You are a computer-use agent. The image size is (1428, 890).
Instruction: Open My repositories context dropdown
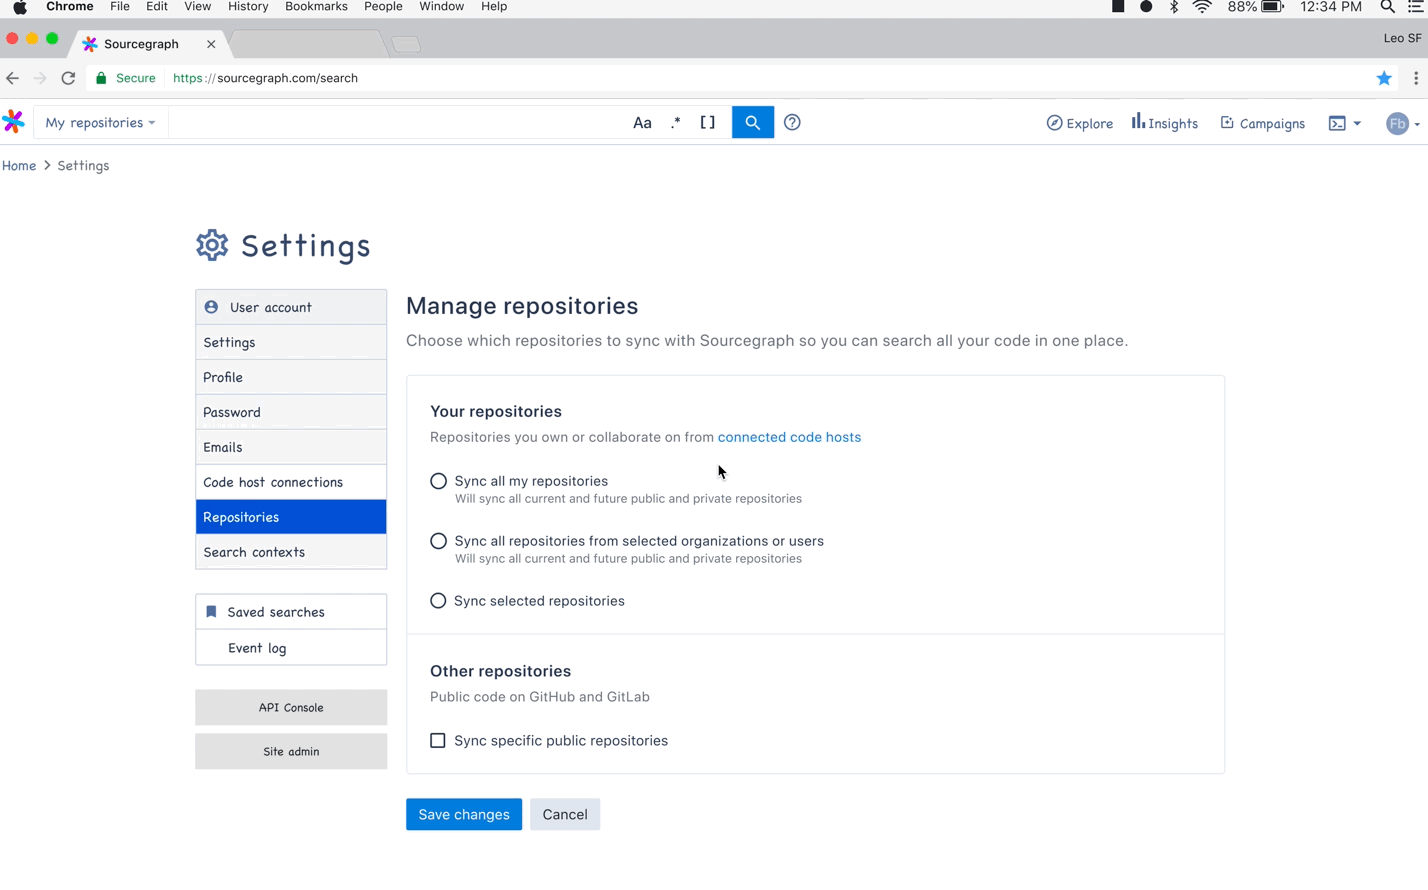pyautogui.click(x=100, y=123)
